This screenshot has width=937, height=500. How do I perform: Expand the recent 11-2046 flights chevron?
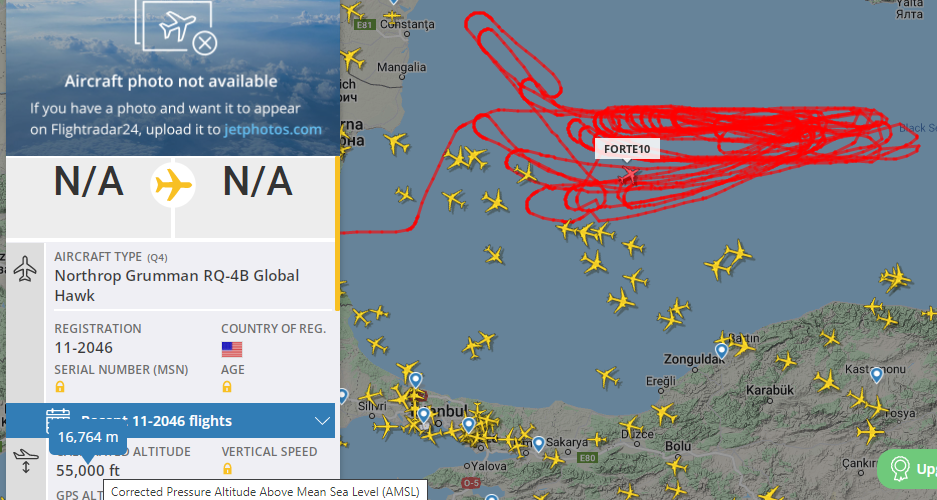click(322, 421)
